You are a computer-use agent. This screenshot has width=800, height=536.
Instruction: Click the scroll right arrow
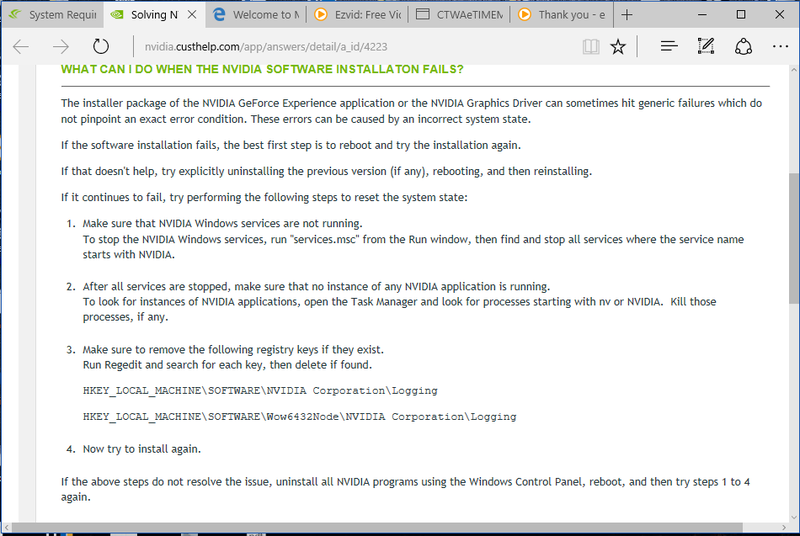tap(784, 527)
